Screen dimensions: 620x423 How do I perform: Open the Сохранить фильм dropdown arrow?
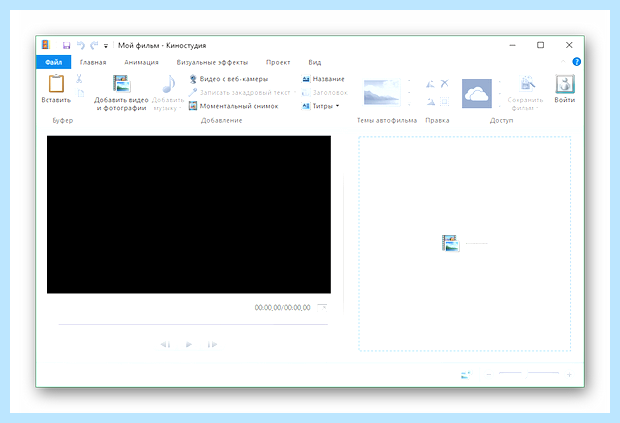click(x=537, y=108)
